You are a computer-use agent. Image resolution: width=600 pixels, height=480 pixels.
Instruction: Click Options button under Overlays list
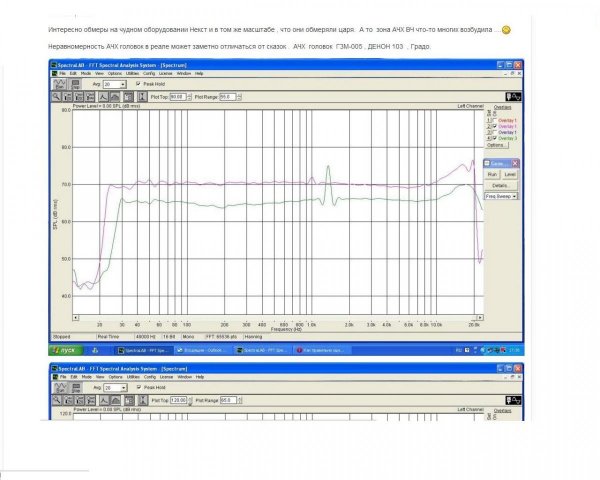pos(497,145)
